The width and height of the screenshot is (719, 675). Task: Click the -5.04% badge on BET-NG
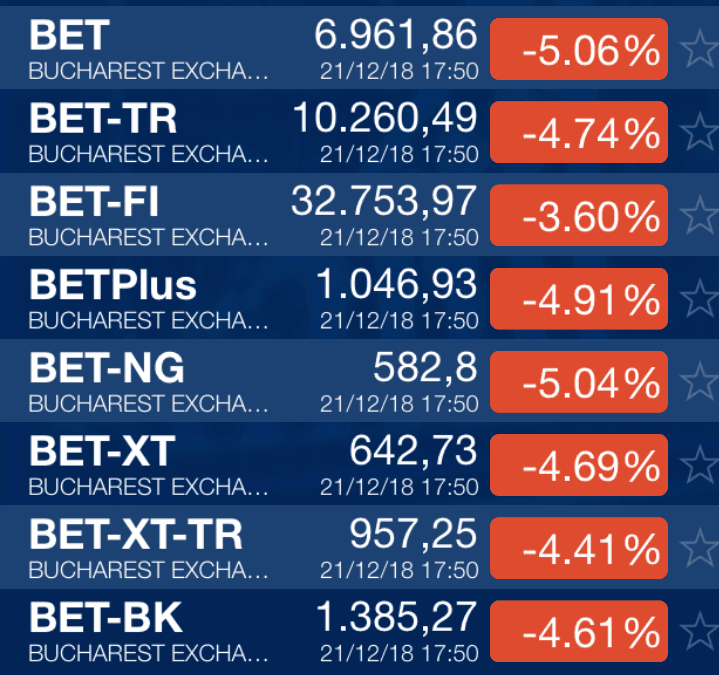[x=579, y=382]
